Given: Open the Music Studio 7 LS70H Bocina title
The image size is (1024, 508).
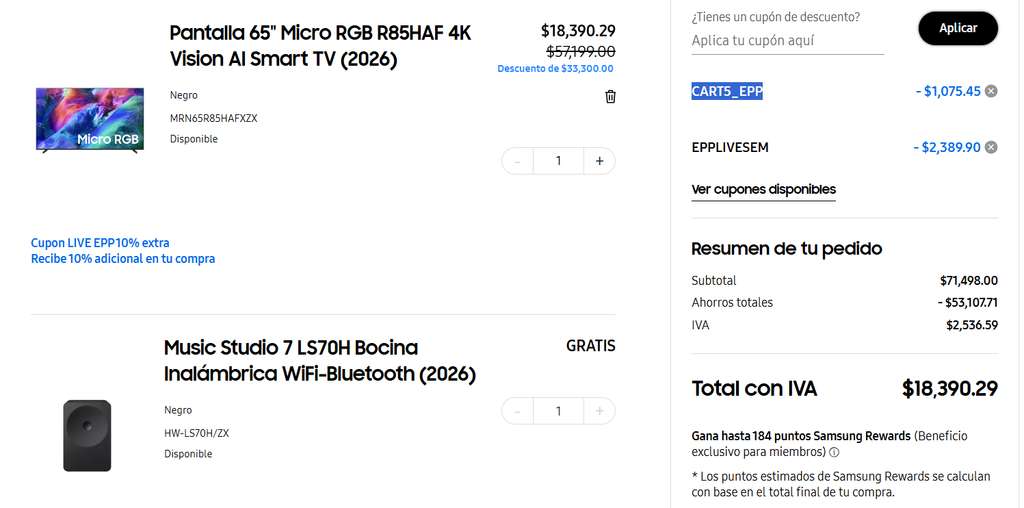Looking at the screenshot, I should point(319,360).
